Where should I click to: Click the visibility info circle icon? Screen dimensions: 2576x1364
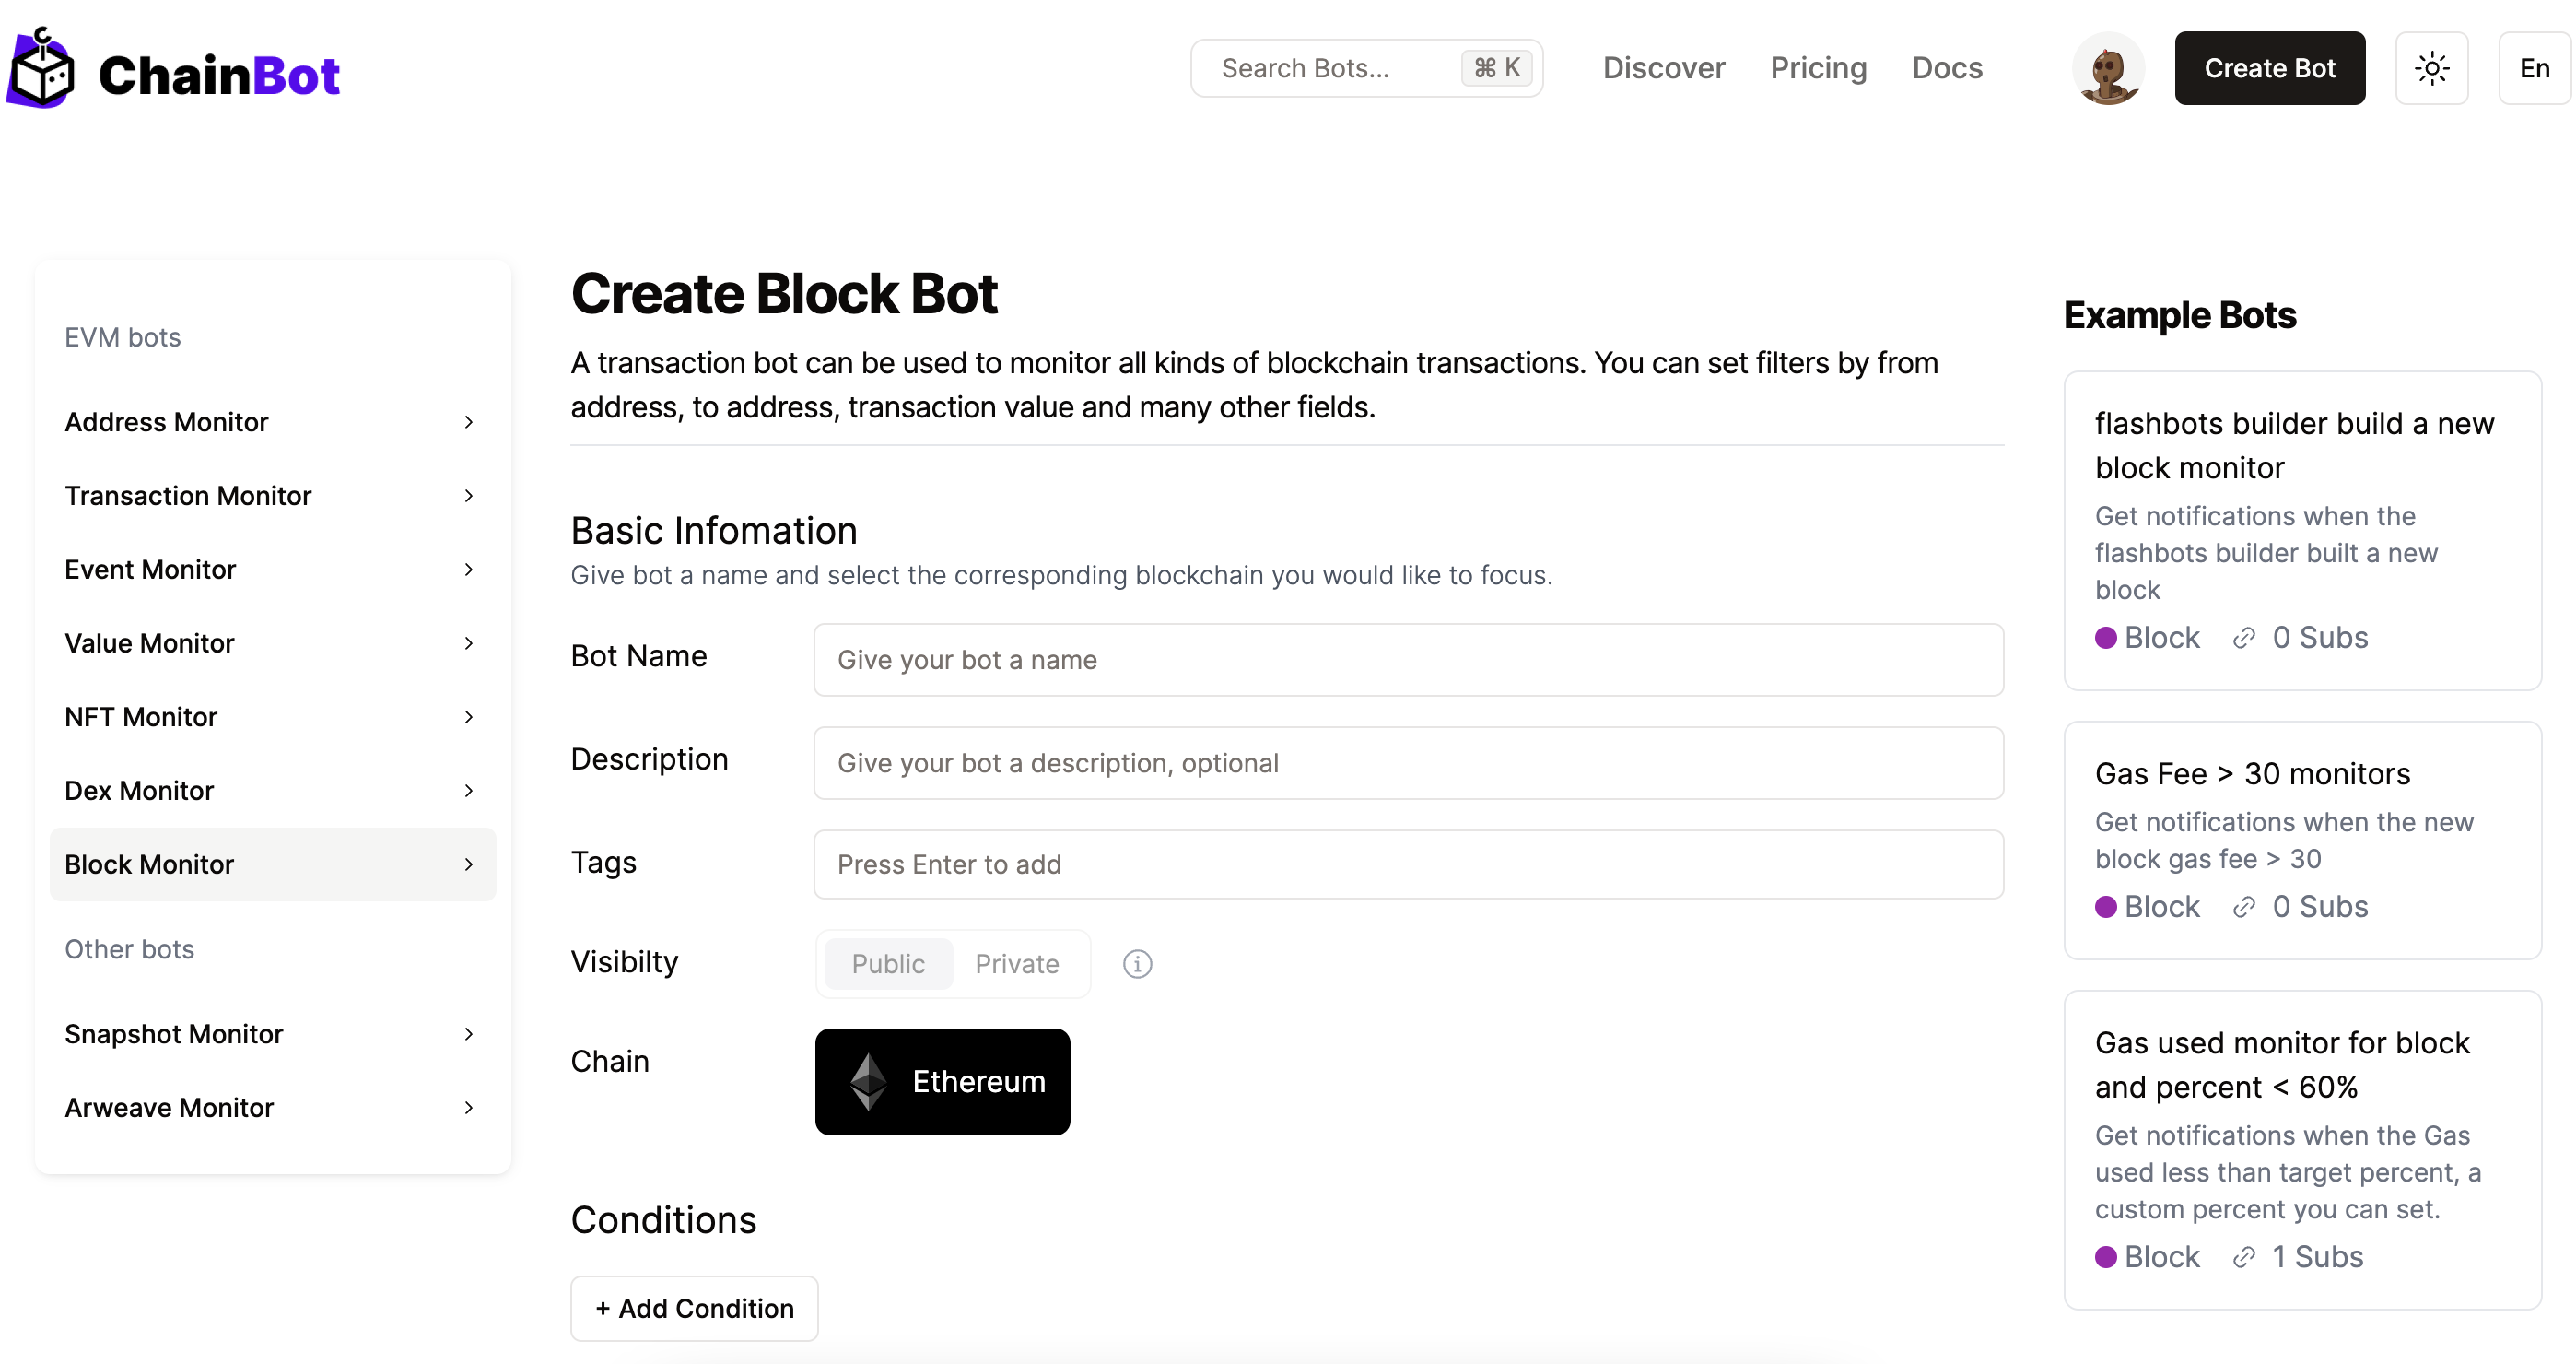coord(1137,963)
